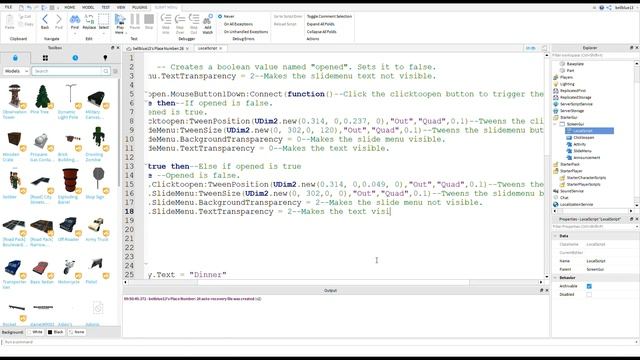Toggle the Archivable checkbox
Screen dimensions: 640x360
point(589,286)
